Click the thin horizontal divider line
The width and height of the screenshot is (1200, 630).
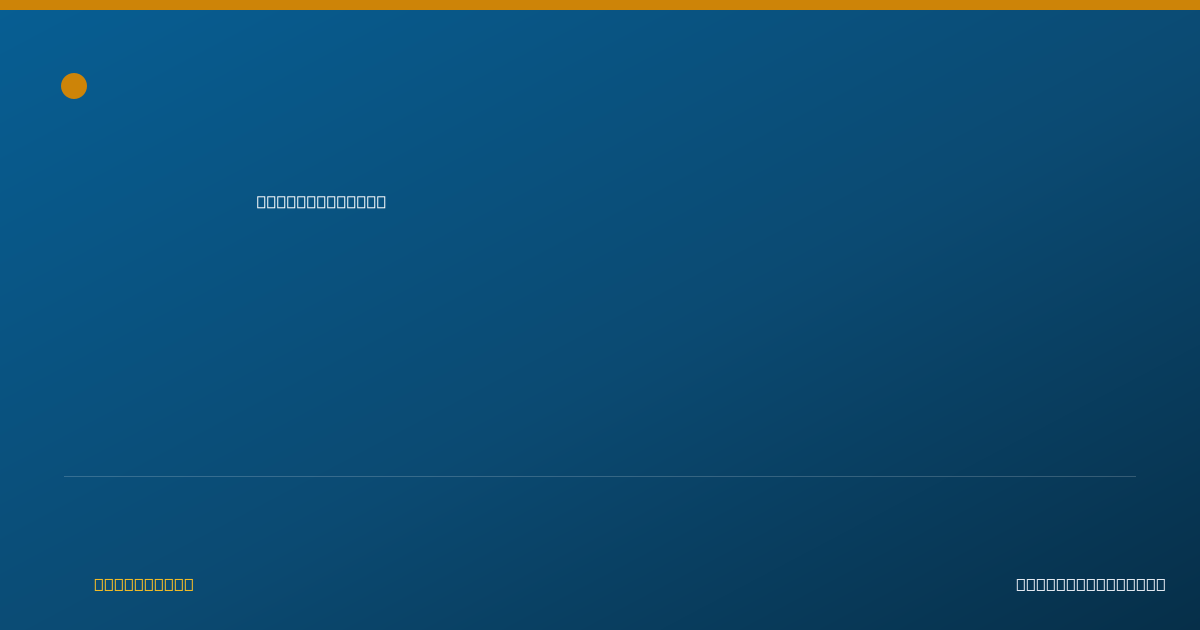tap(600, 476)
